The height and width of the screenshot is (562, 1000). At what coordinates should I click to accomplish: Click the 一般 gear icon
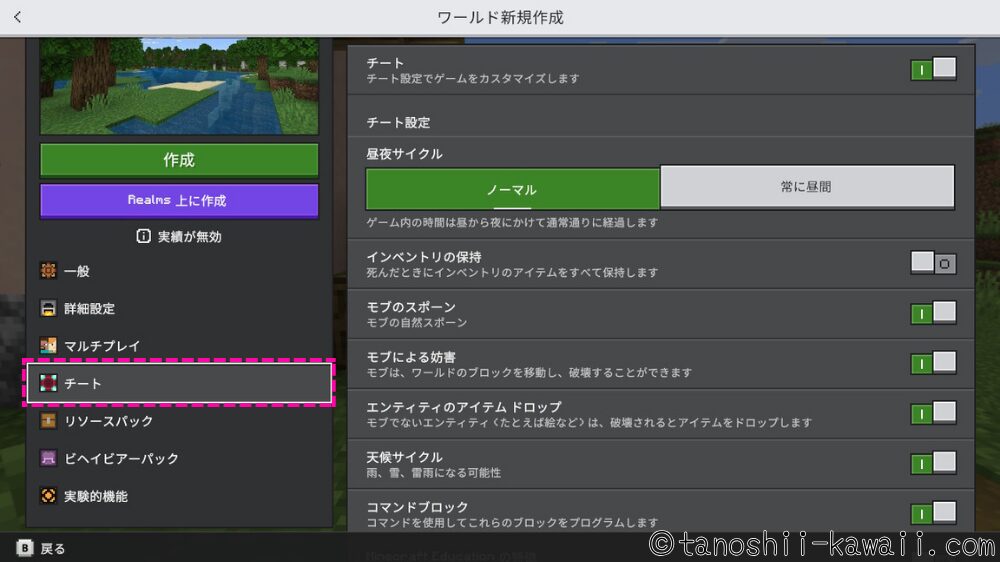coord(48,270)
